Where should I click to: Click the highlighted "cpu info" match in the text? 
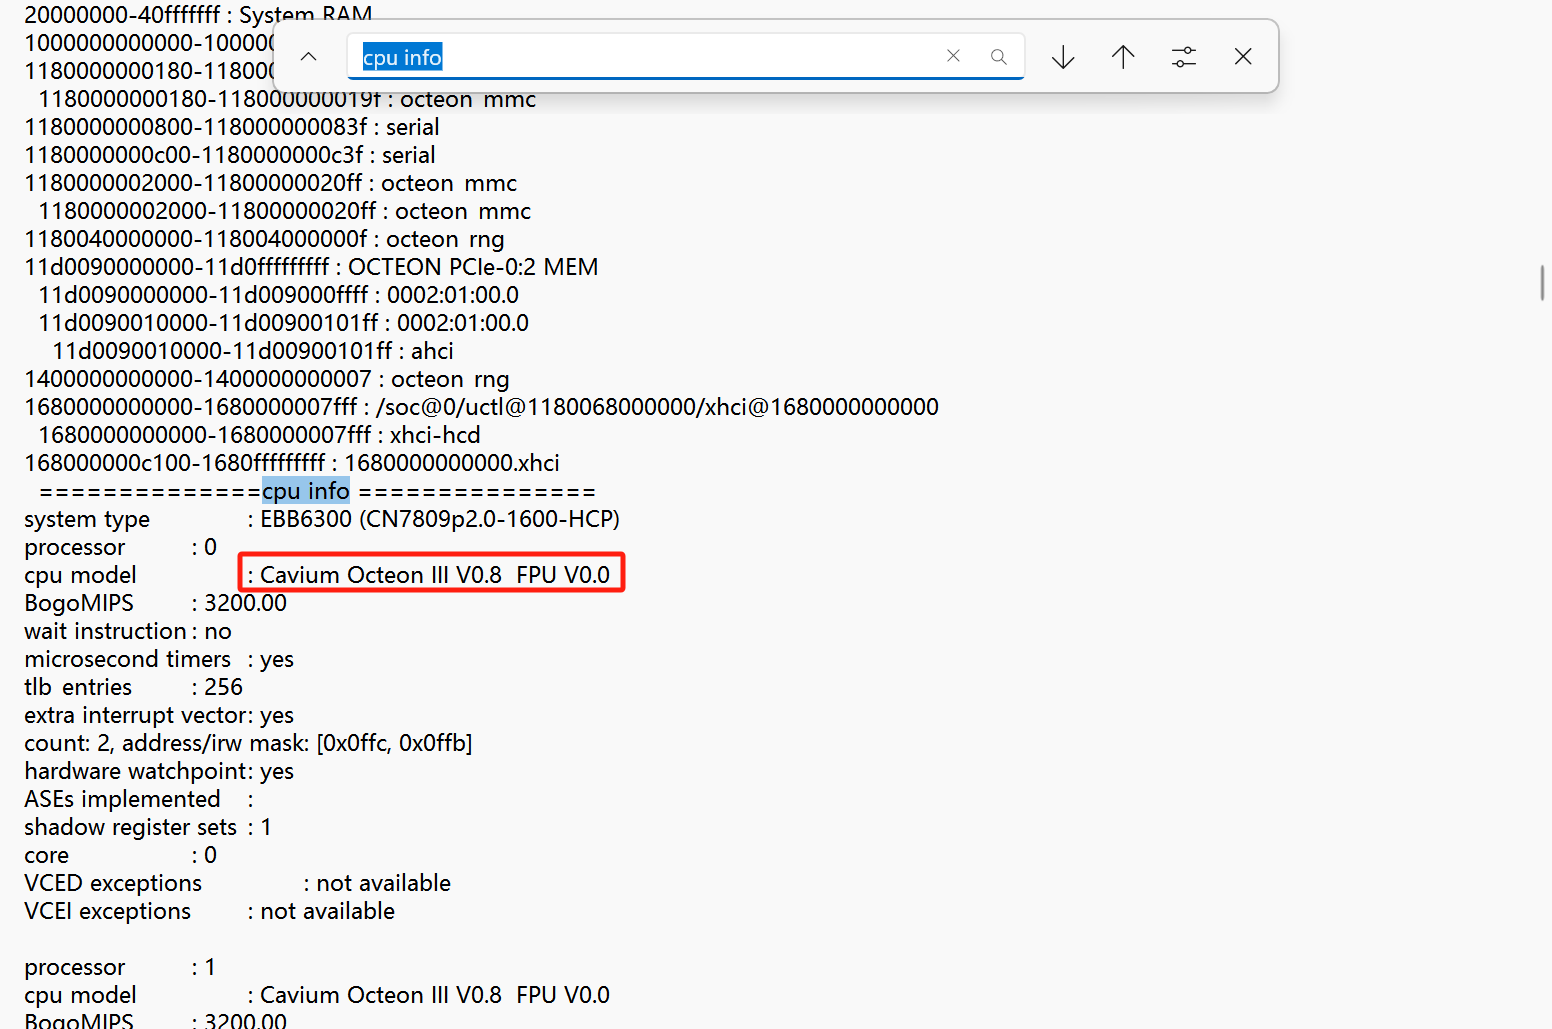coord(306,491)
